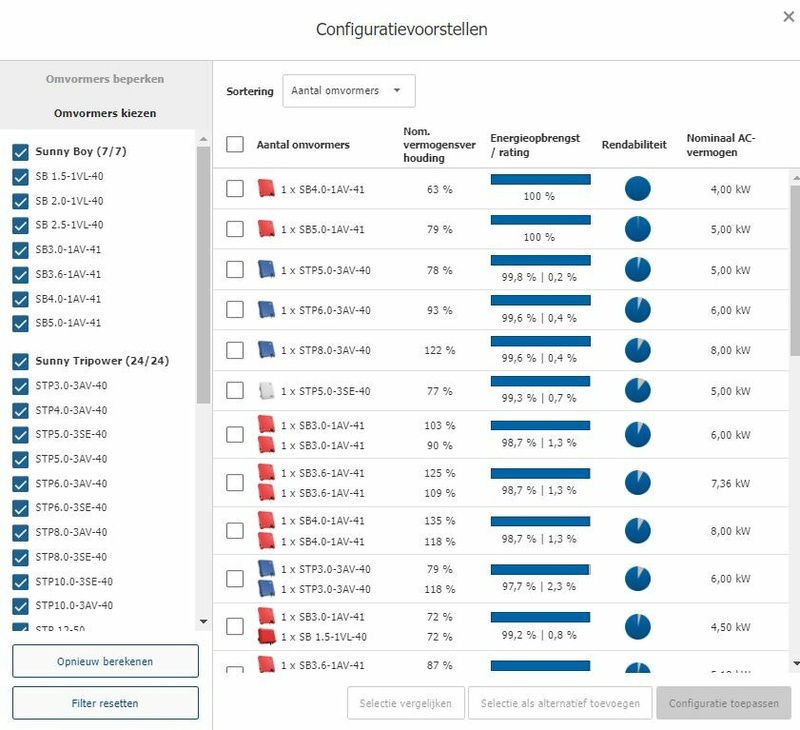Uncheck STP10.0-3SE-40 in inverter filter

click(20, 582)
